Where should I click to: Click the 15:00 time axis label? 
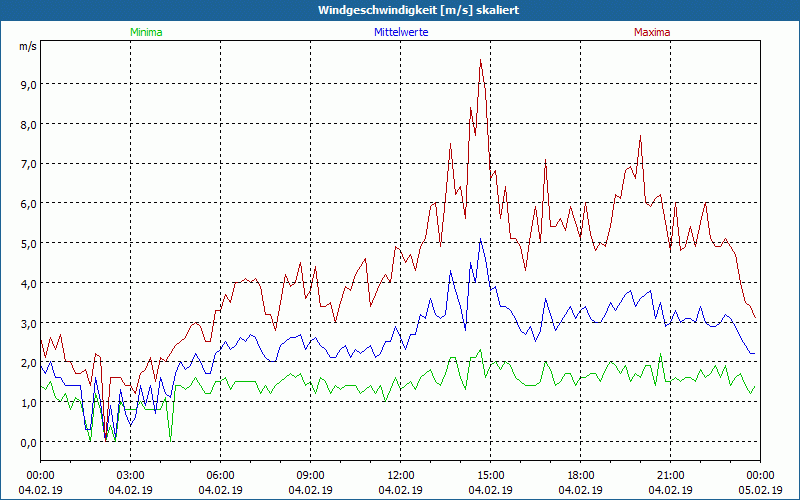pyautogui.click(x=490, y=476)
